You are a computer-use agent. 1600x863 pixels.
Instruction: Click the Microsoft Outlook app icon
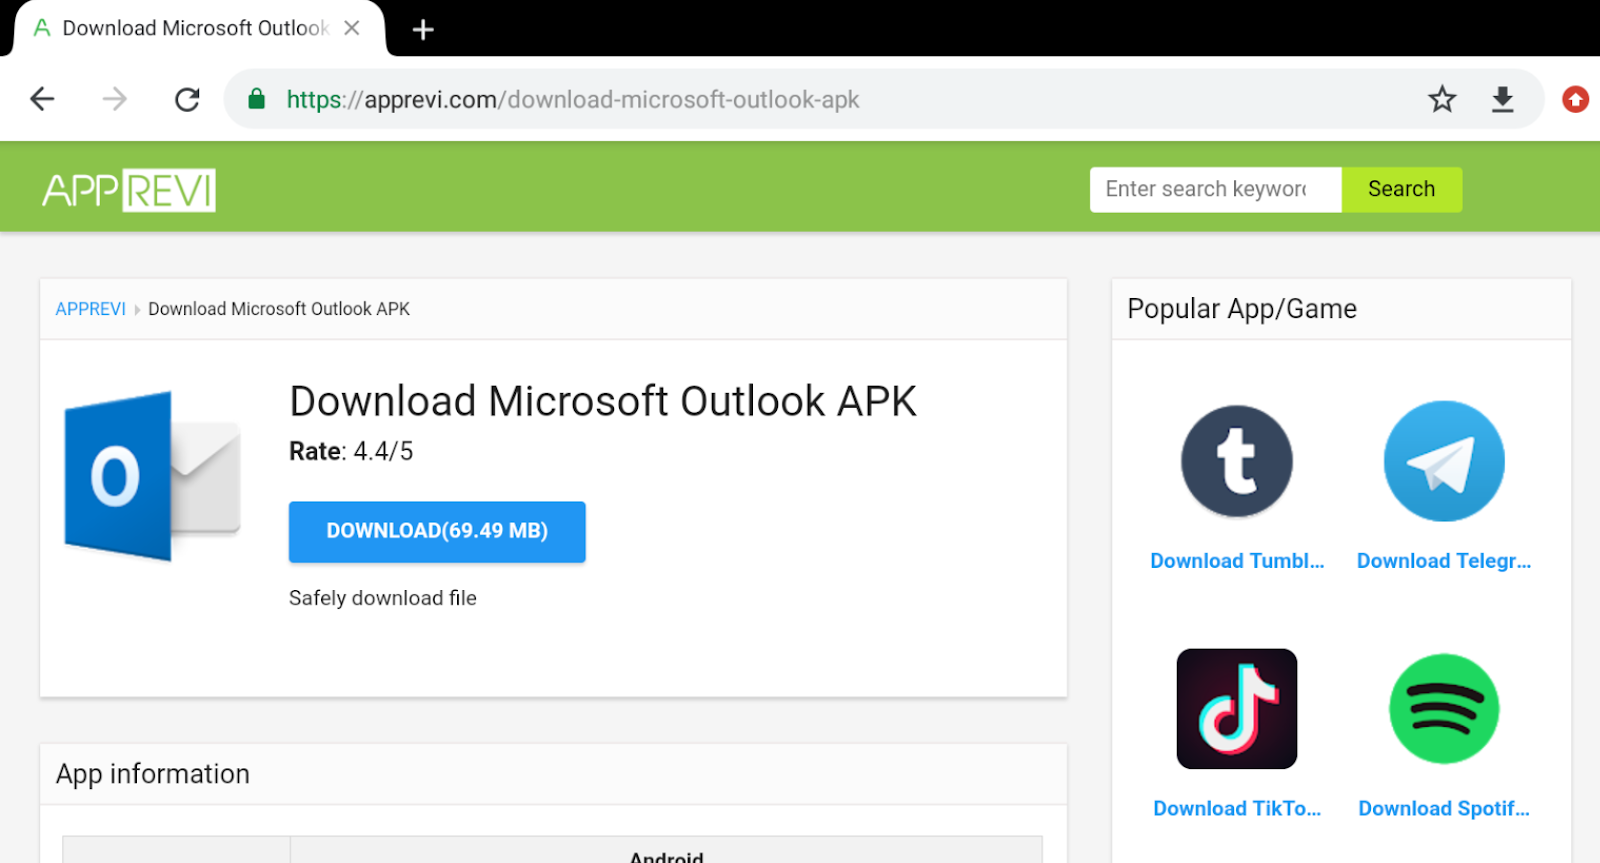point(152,476)
